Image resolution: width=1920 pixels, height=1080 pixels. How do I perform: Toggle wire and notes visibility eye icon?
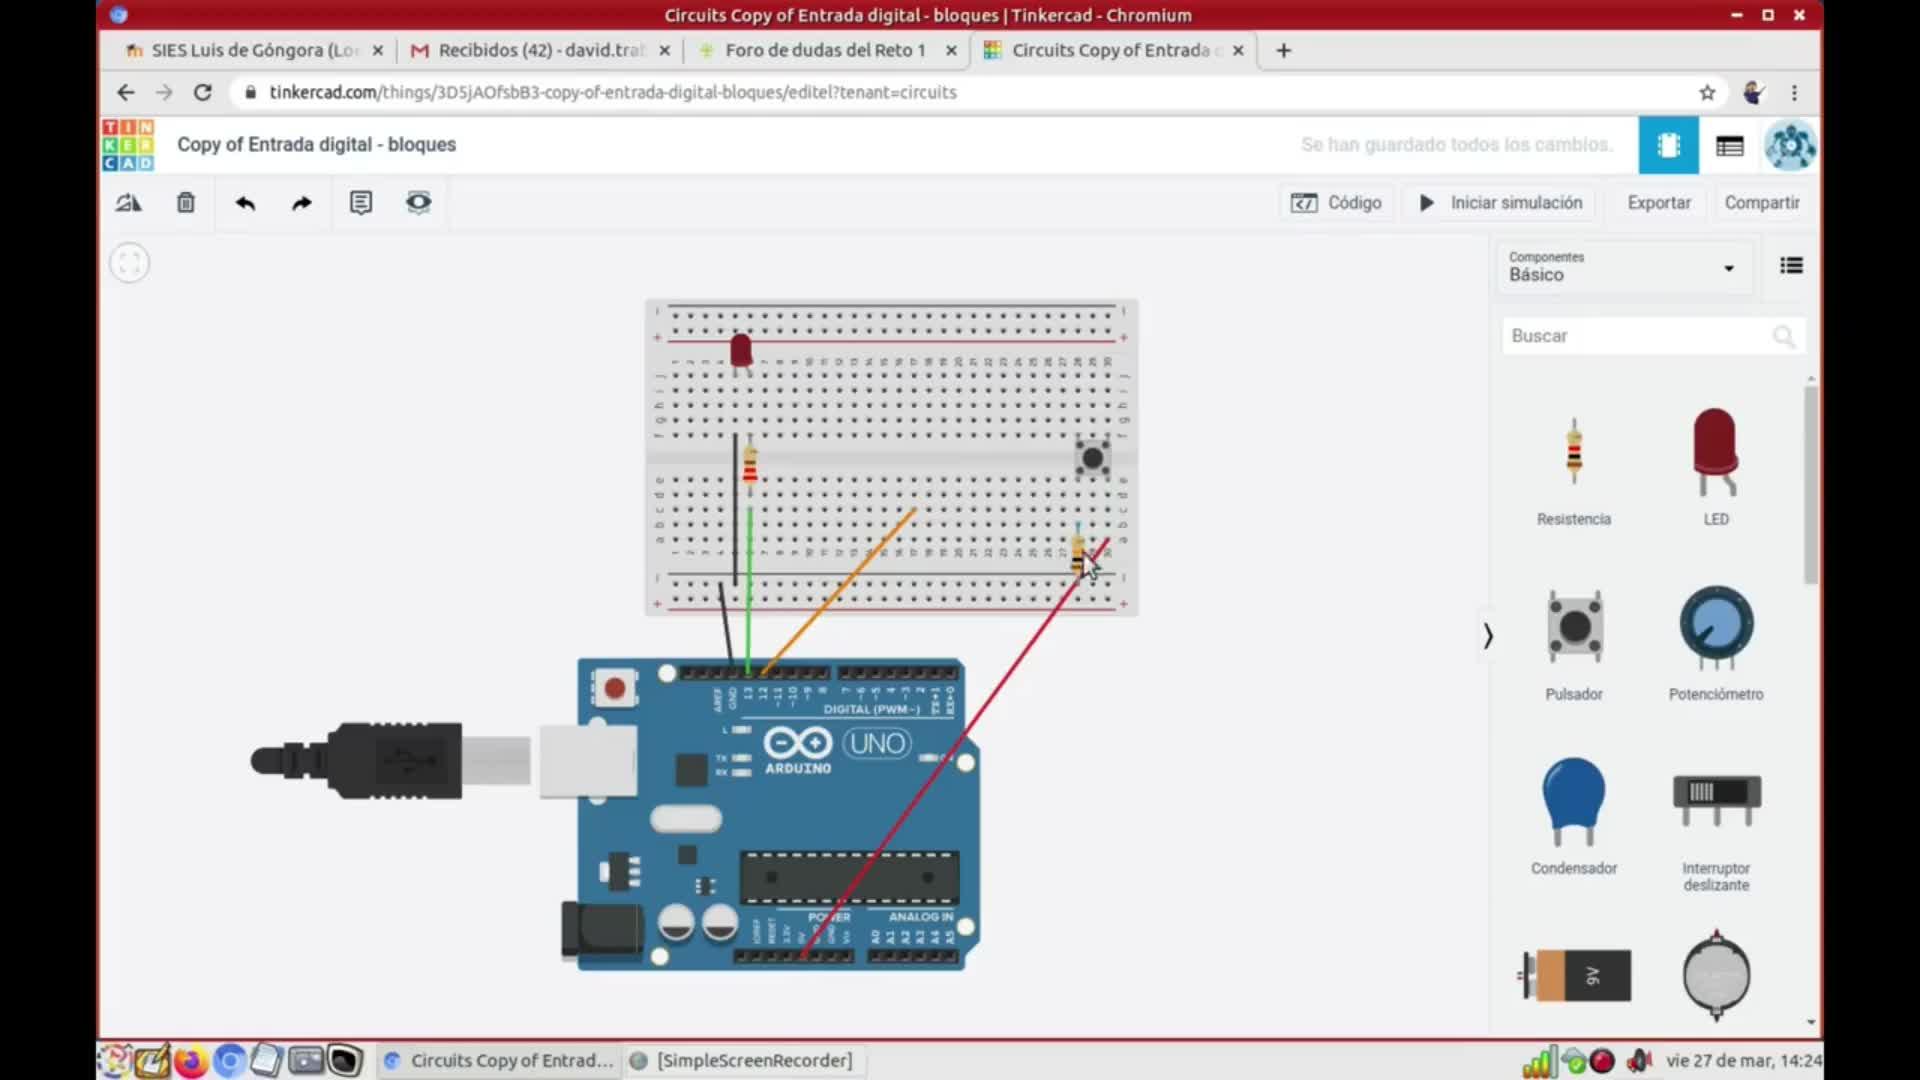click(x=418, y=203)
